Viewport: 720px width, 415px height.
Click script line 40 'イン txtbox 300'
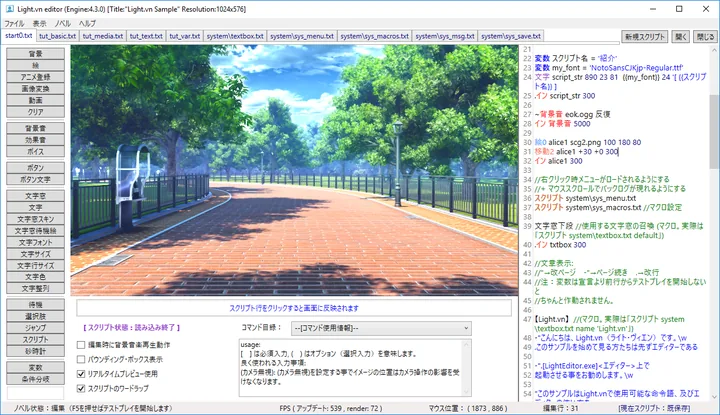pyautogui.click(x=560, y=245)
